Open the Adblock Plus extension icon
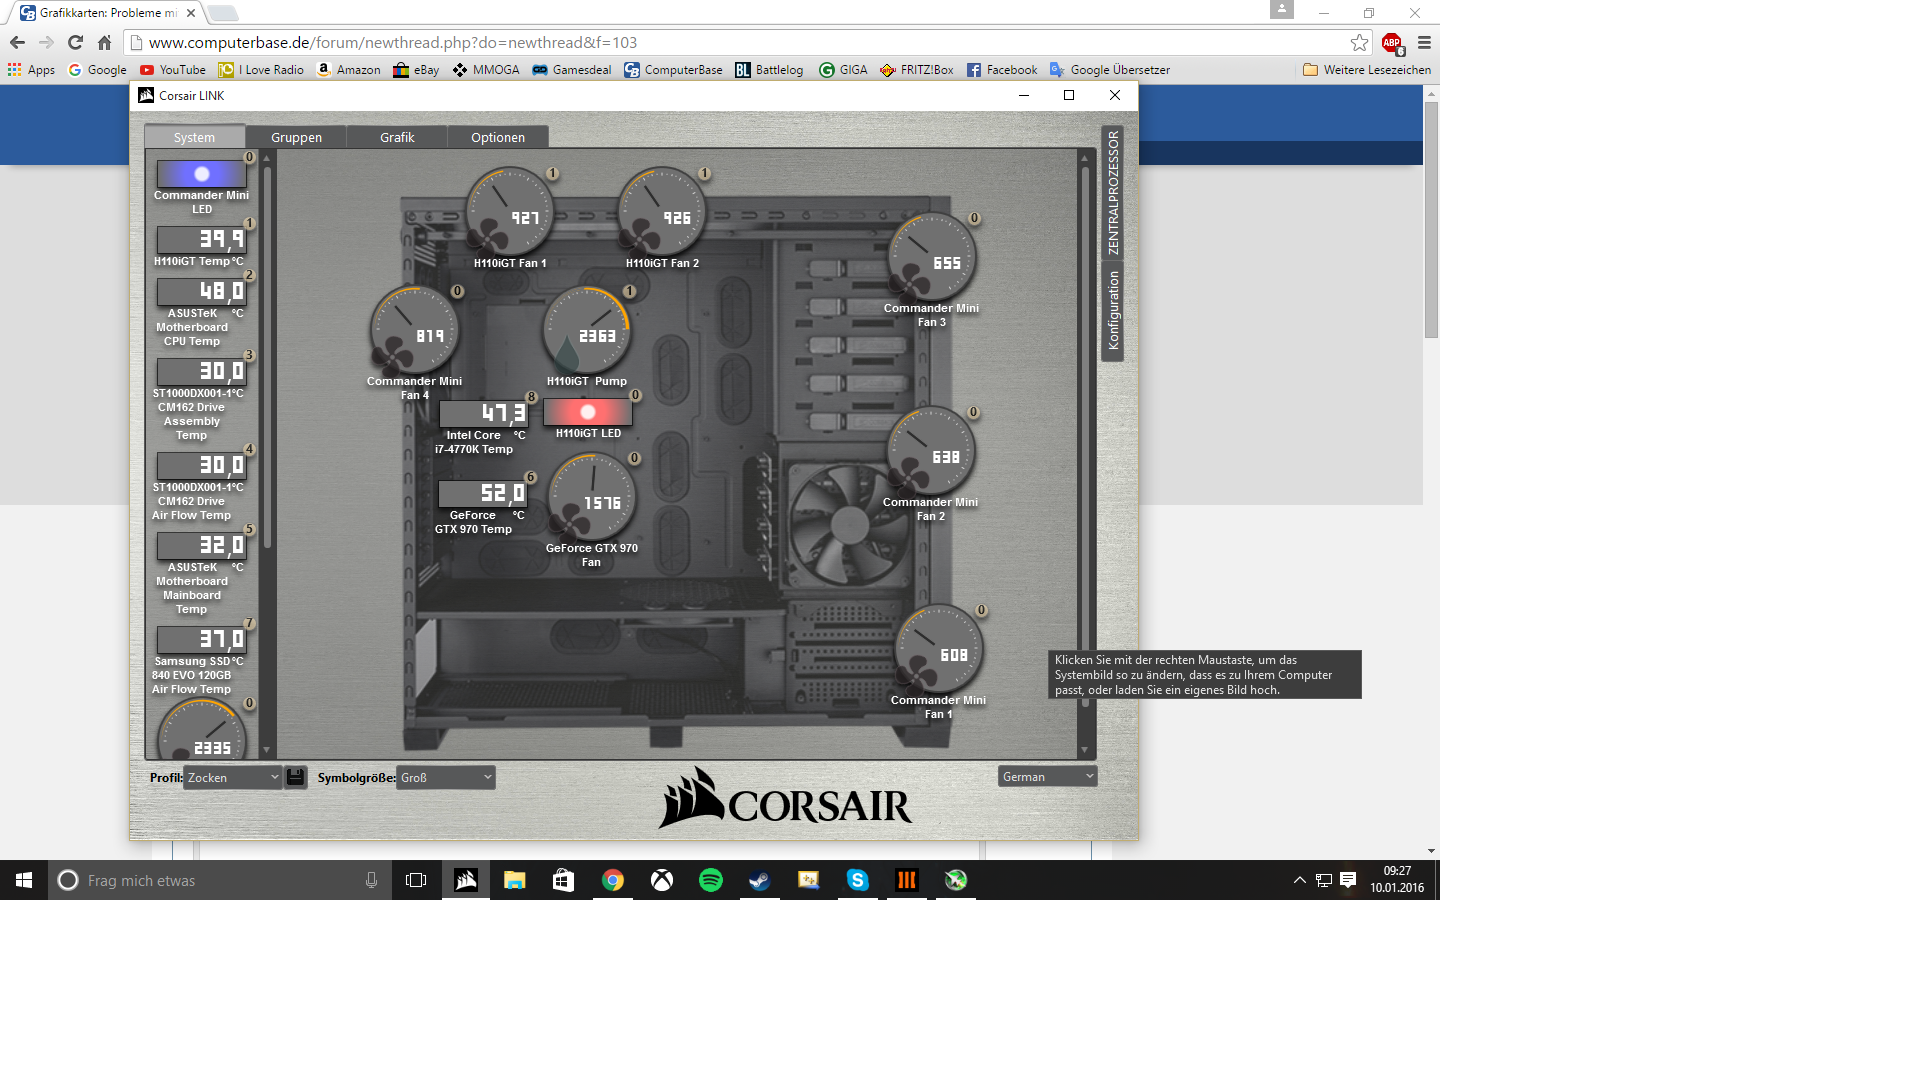Image resolution: width=1918 pixels, height=1080 pixels. point(1392,43)
